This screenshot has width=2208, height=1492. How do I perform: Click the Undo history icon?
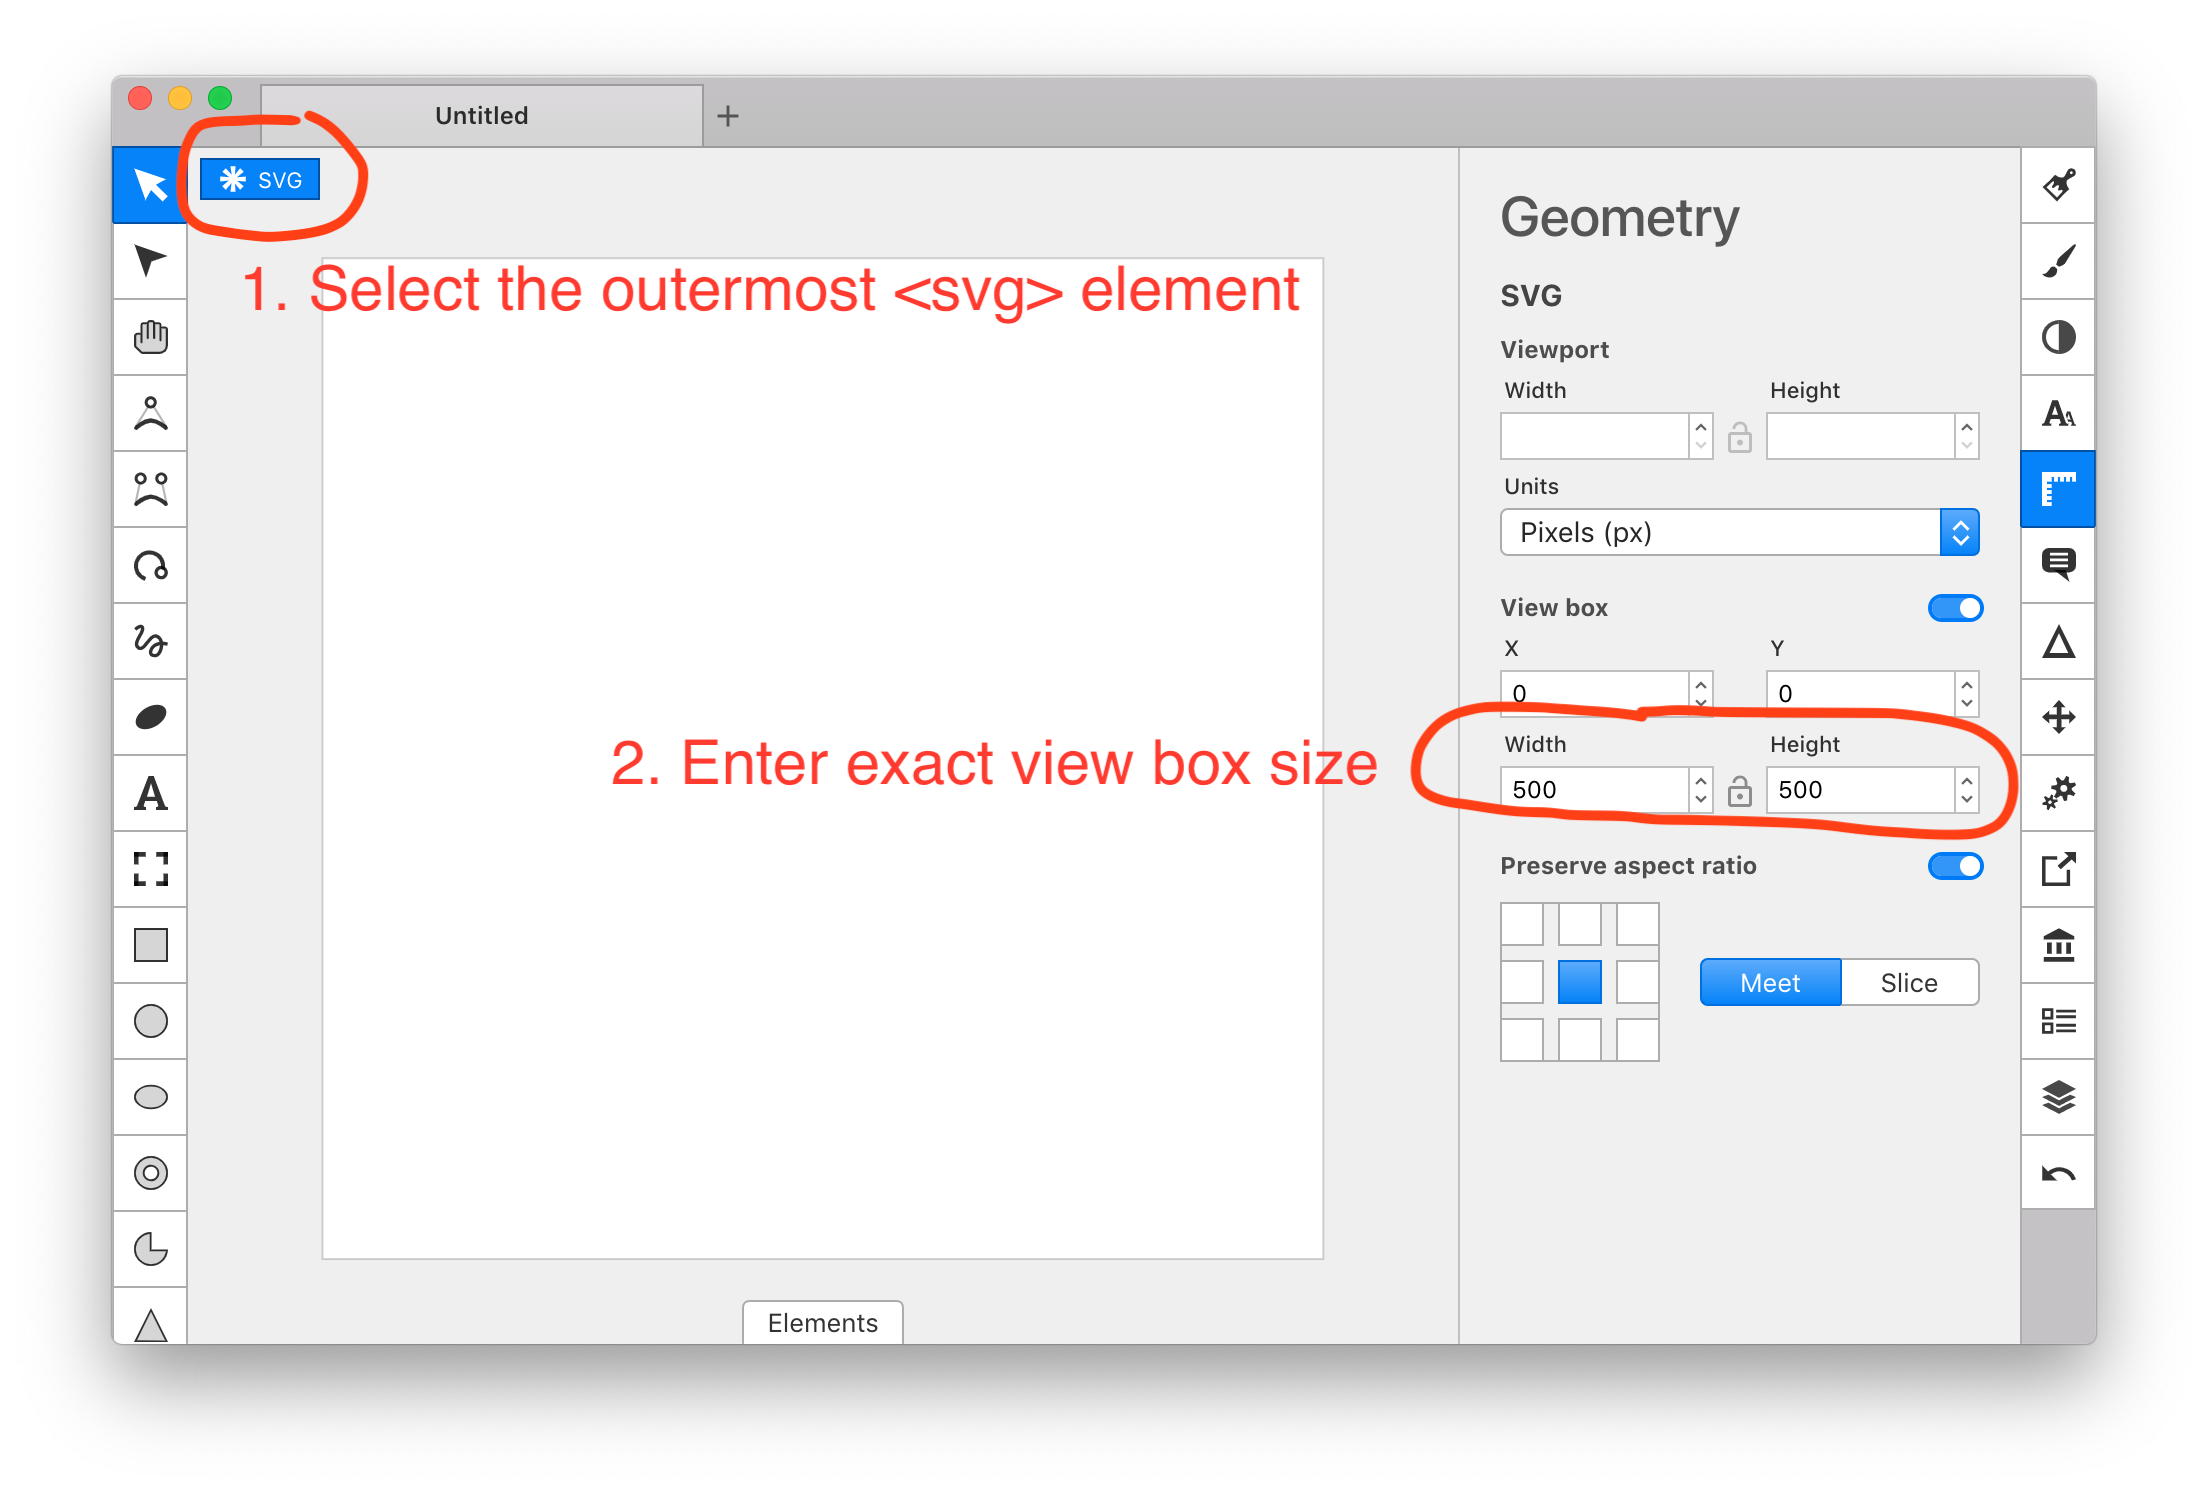click(x=2058, y=1173)
